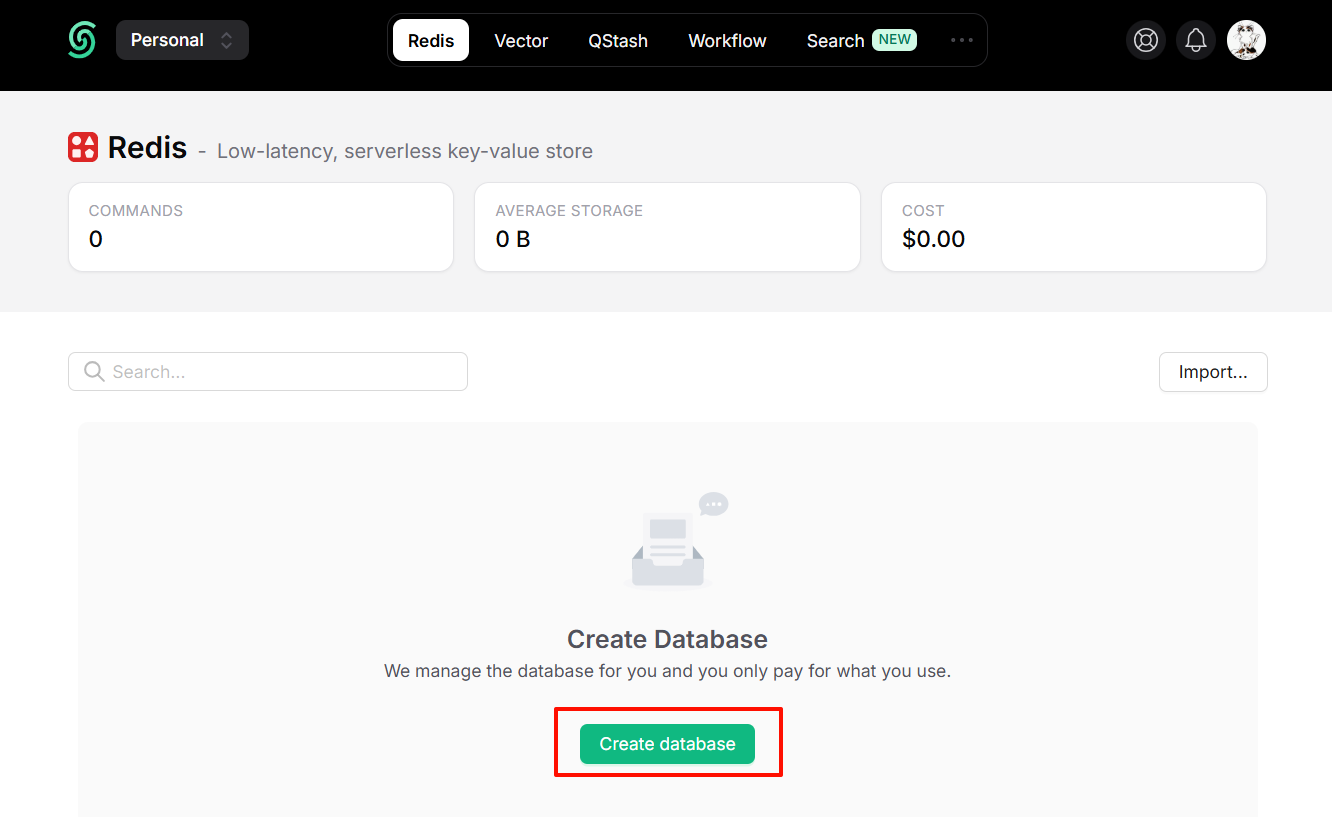The image size is (1332, 817).
Task: Select the Redis tab
Action: (431, 40)
